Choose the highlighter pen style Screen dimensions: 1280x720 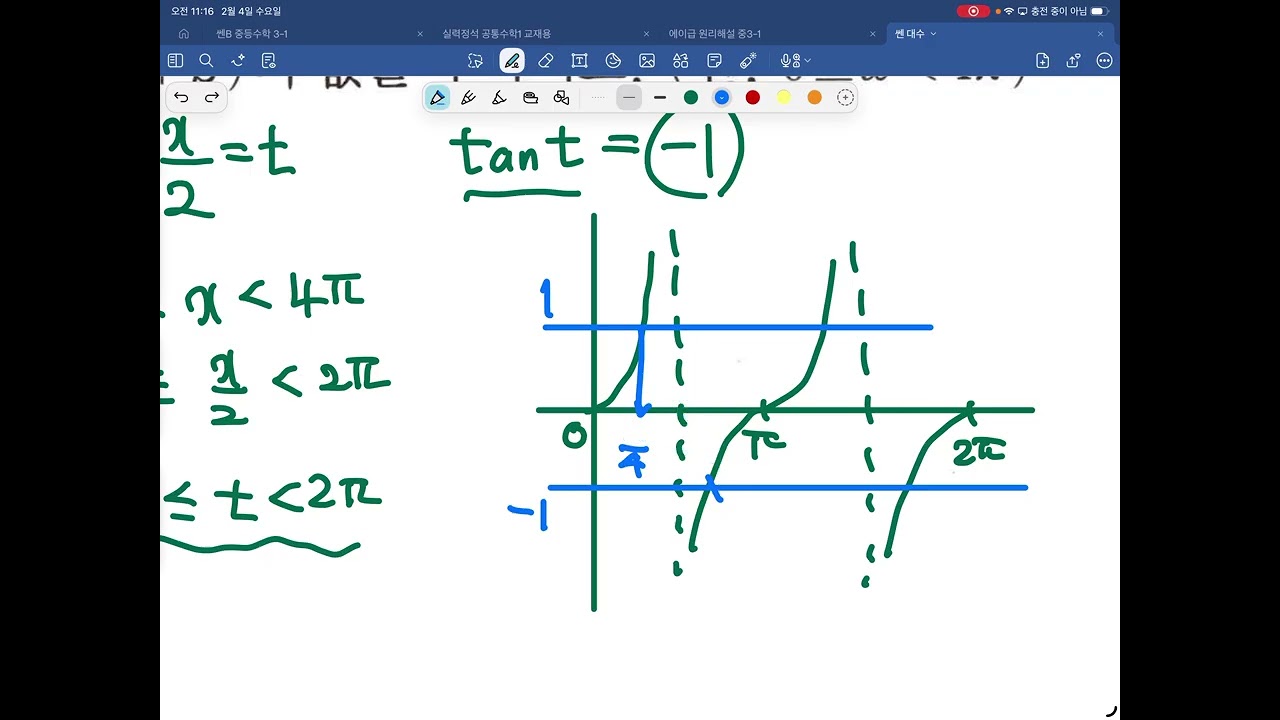point(499,97)
